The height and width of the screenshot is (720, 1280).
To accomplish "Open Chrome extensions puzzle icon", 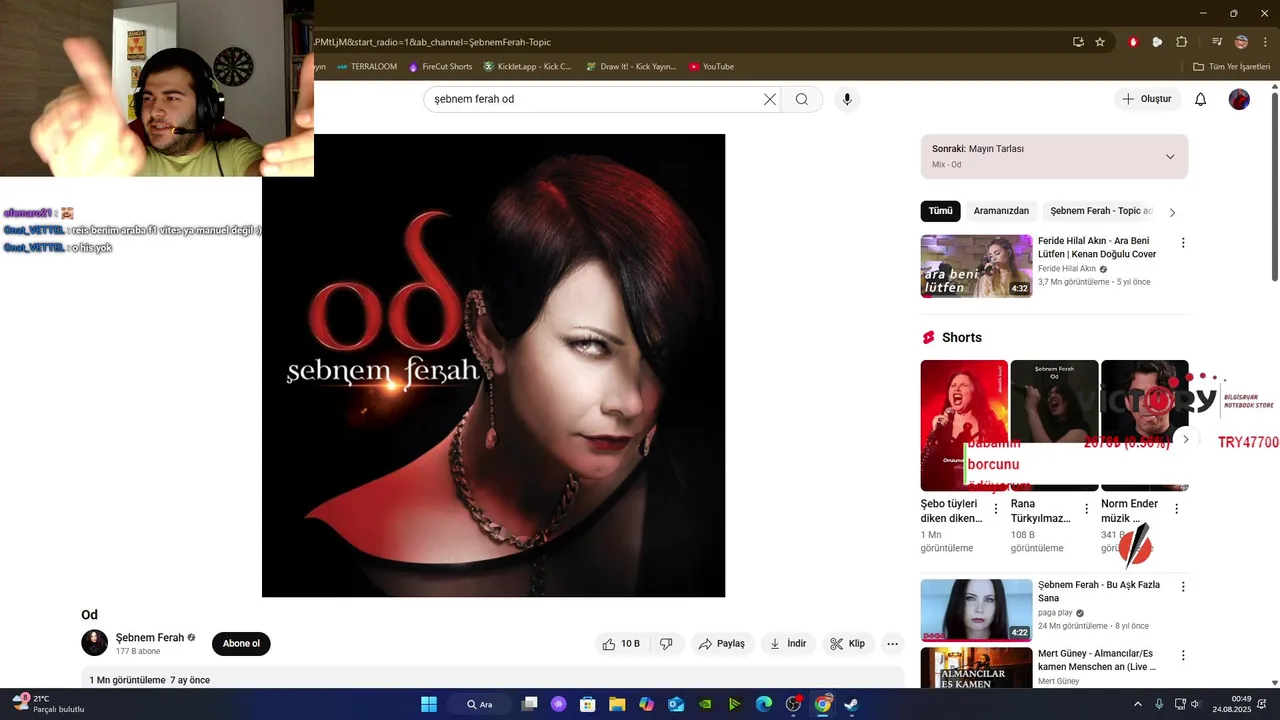I will pyautogui.click(x=1181, y=42).
